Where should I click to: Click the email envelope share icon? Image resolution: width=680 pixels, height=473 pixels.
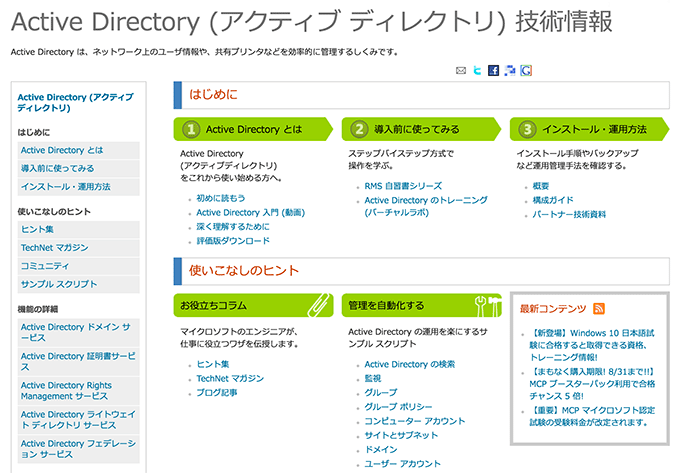click(461, 70)
